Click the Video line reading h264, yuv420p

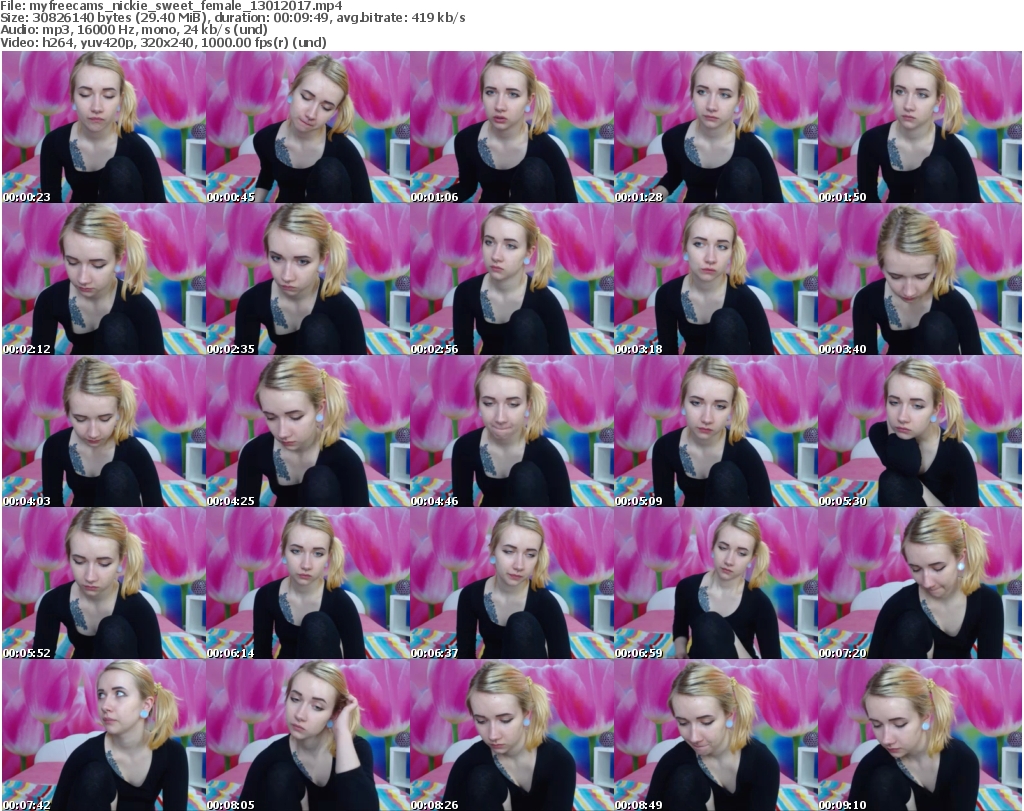(x=163, y=42)
